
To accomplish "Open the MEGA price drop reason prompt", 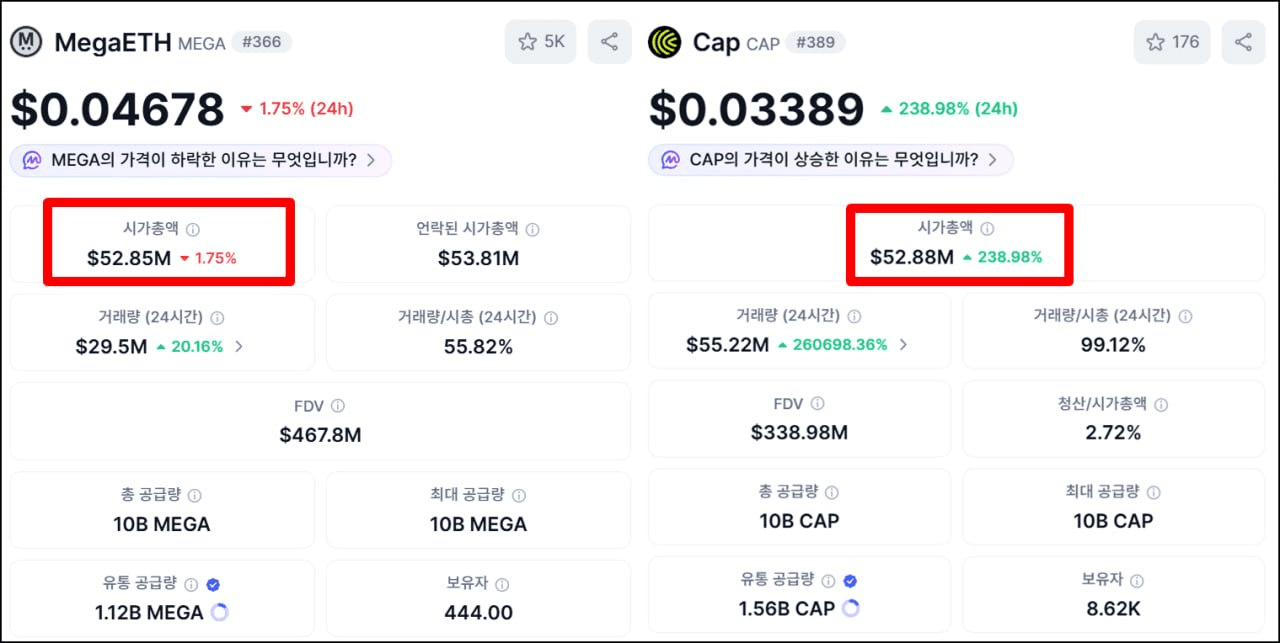I will pos(200,160).
